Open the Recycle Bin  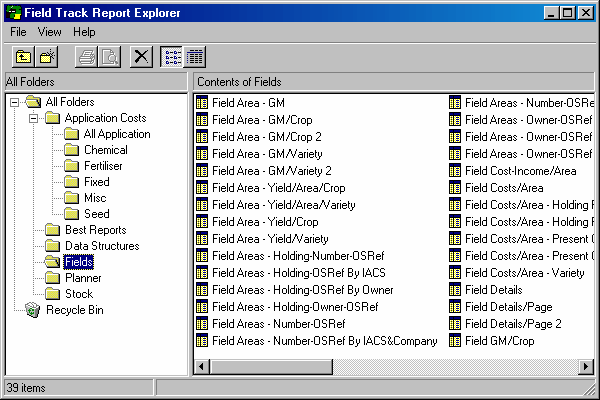point(75,310)
